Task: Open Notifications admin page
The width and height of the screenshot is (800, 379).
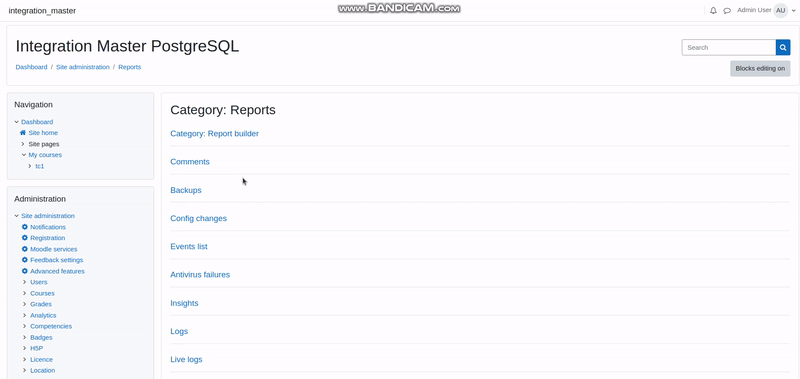Action: (48, 227)
